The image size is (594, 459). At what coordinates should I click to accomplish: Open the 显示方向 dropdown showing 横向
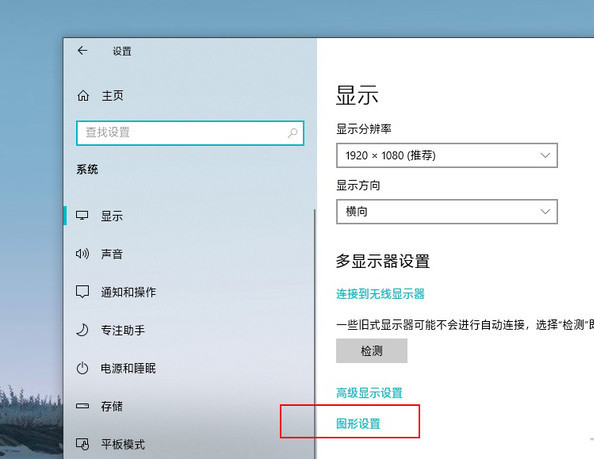(447, 211)
